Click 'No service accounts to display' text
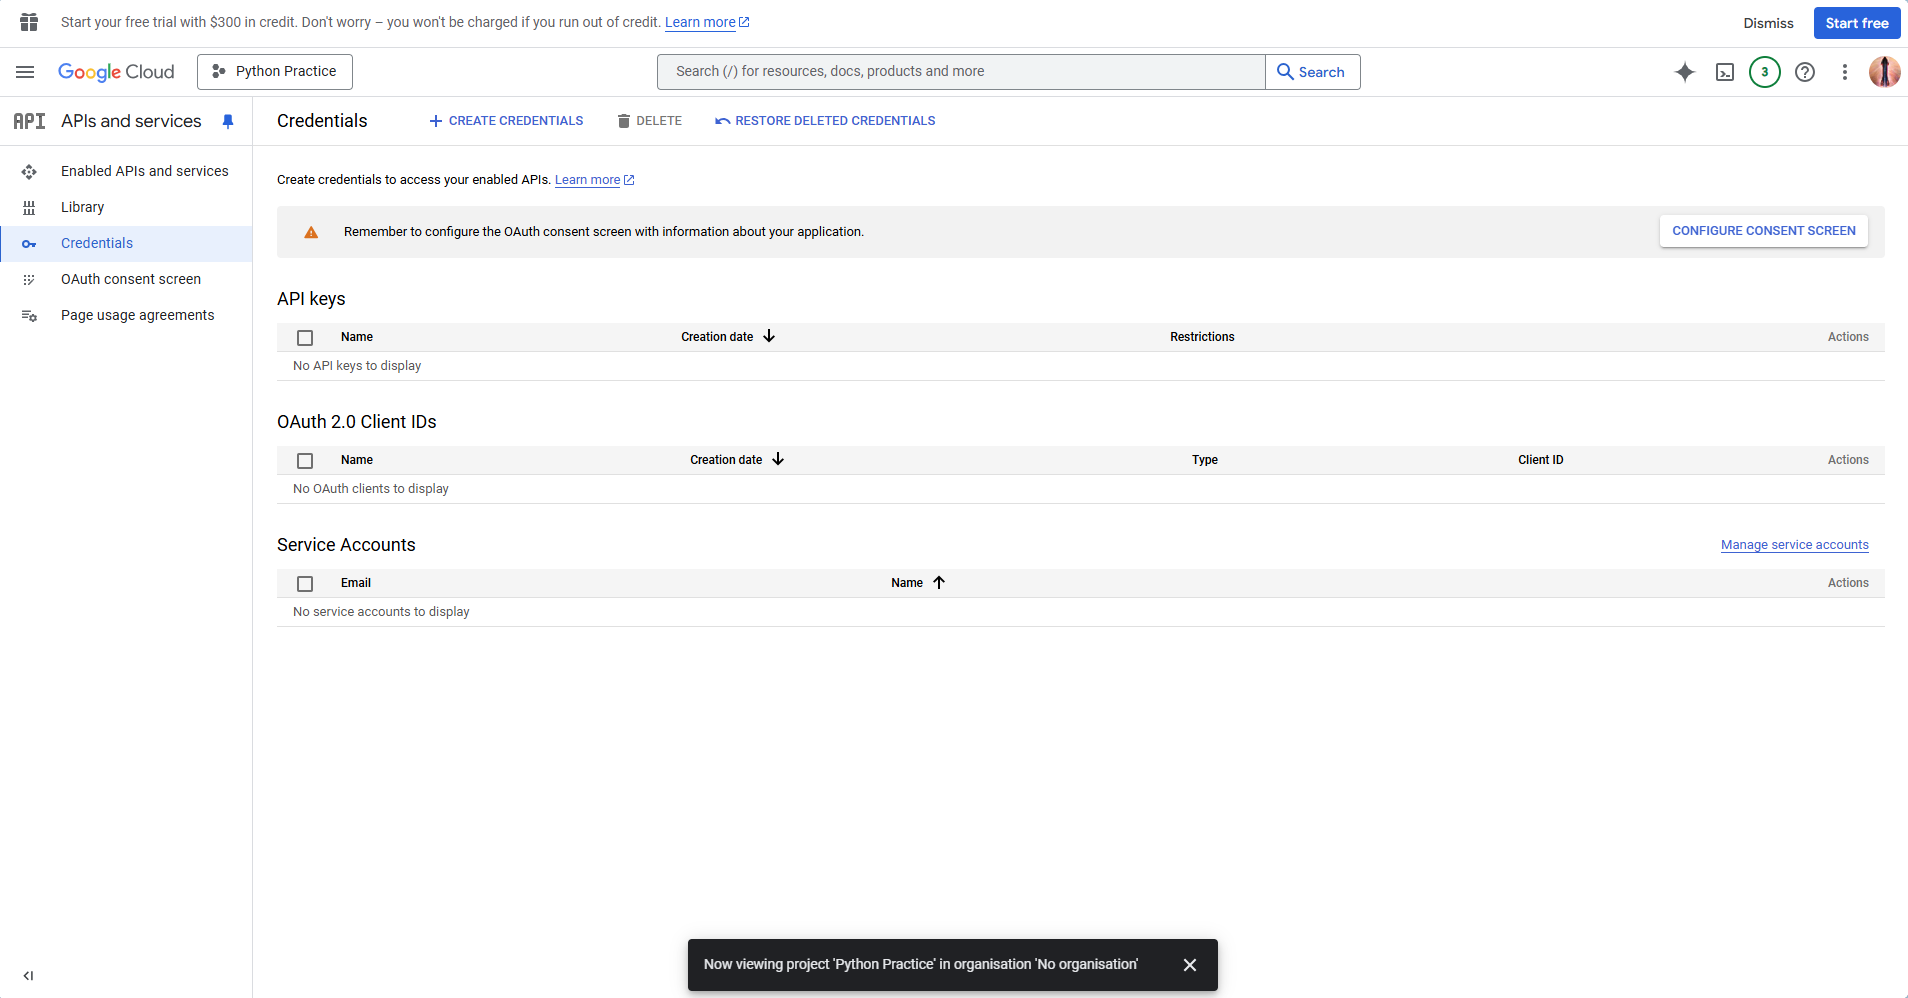 click(x=381, y=612)
